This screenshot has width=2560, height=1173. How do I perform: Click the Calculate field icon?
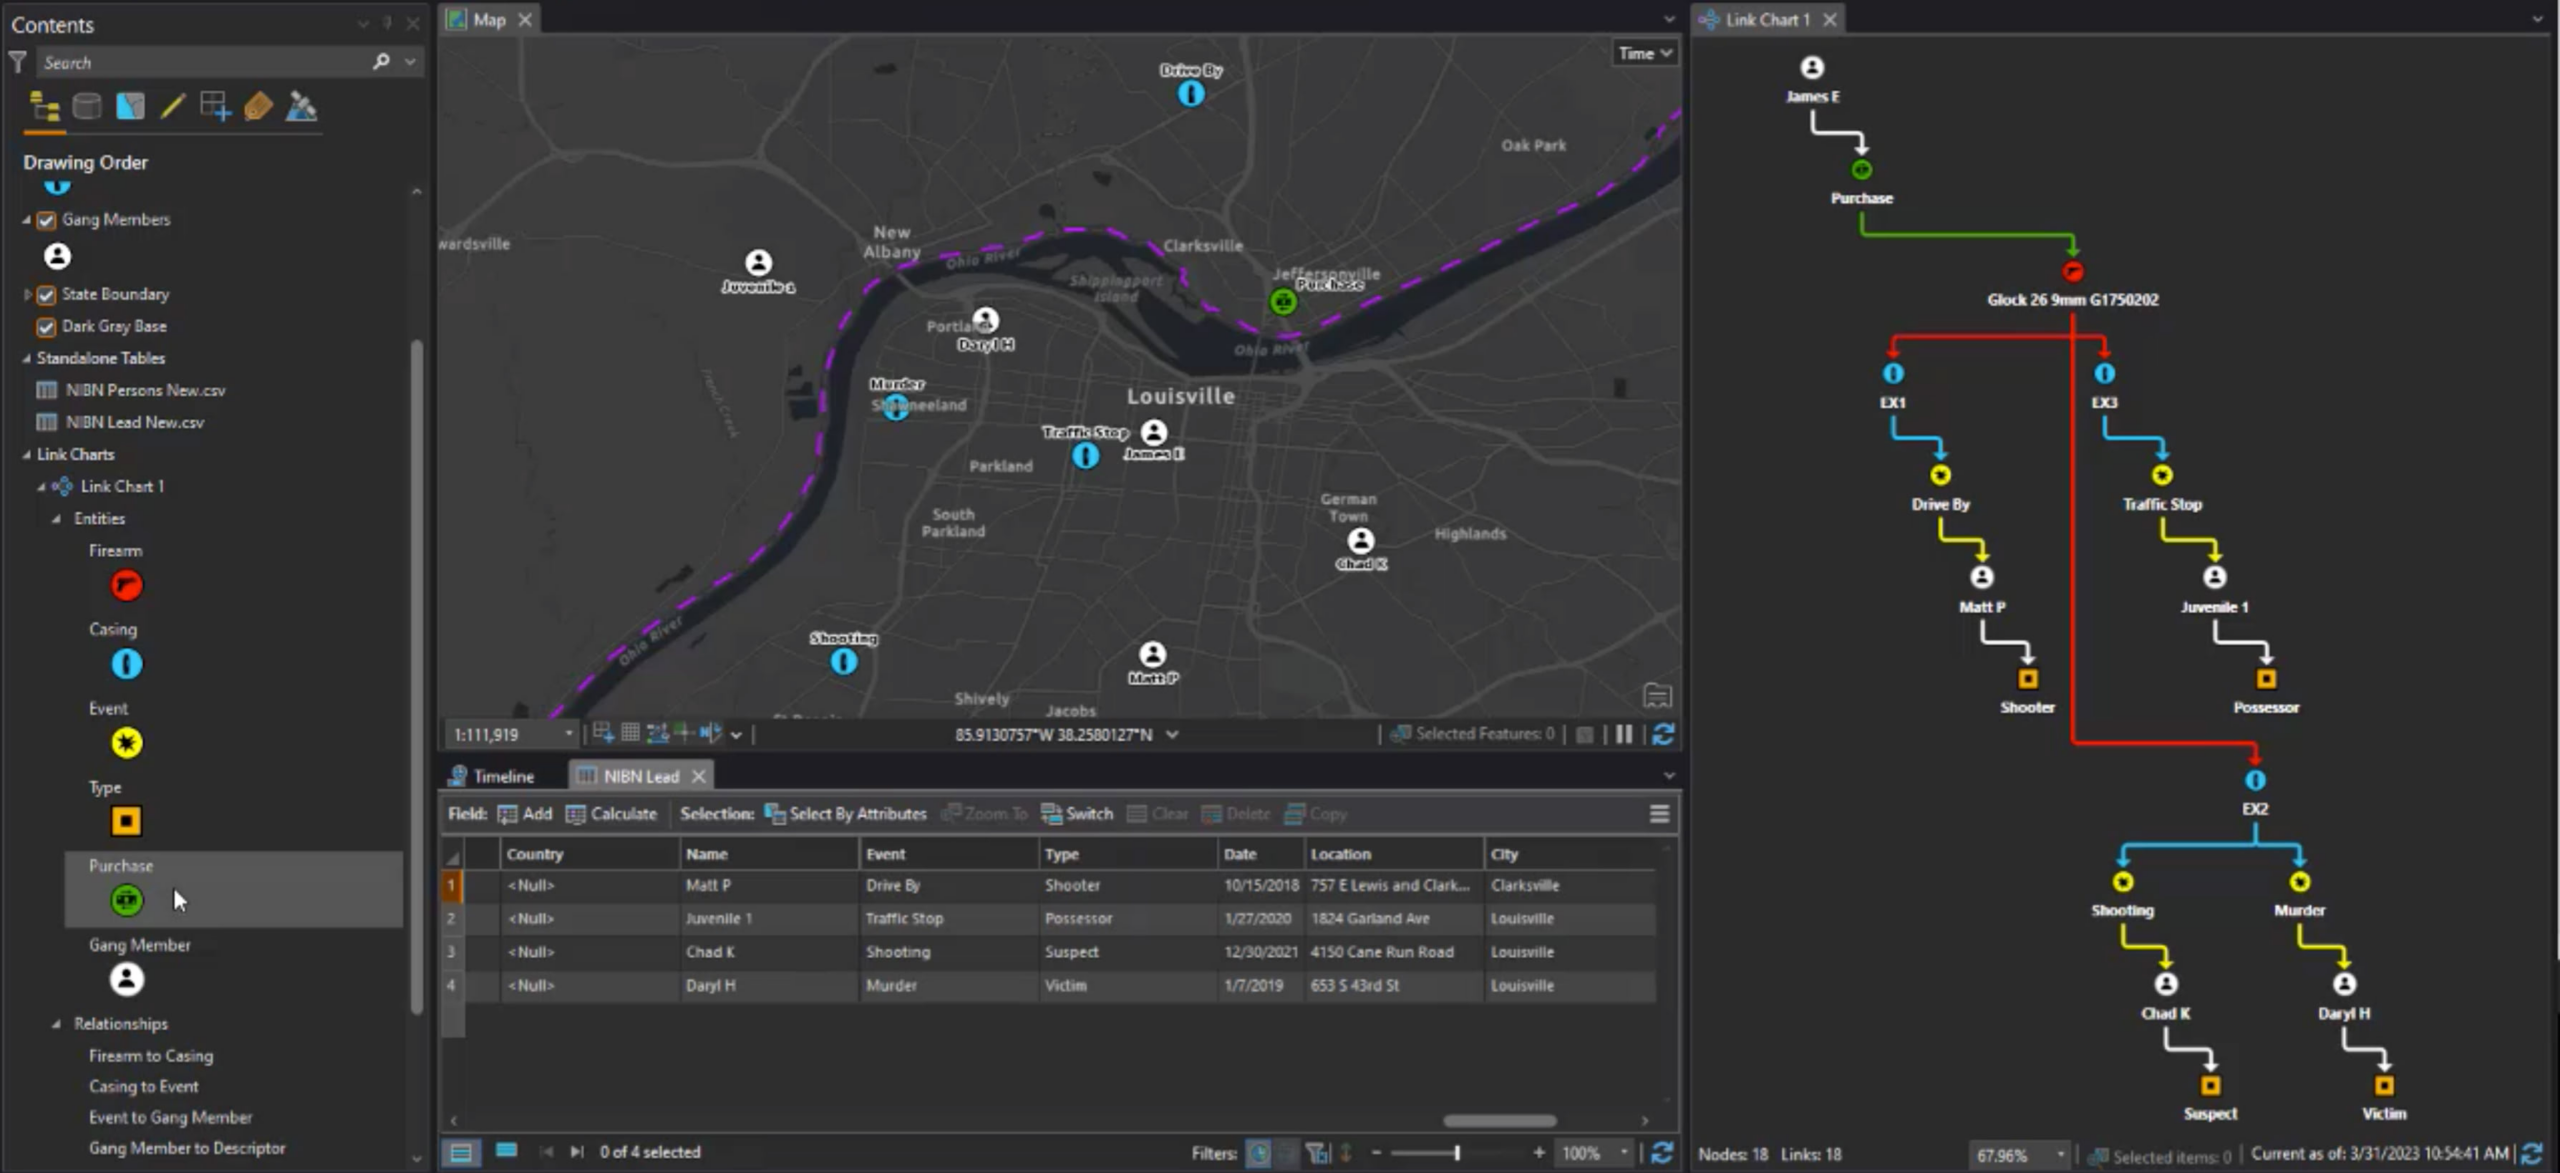pyautogui.click(x=612, y=813)
